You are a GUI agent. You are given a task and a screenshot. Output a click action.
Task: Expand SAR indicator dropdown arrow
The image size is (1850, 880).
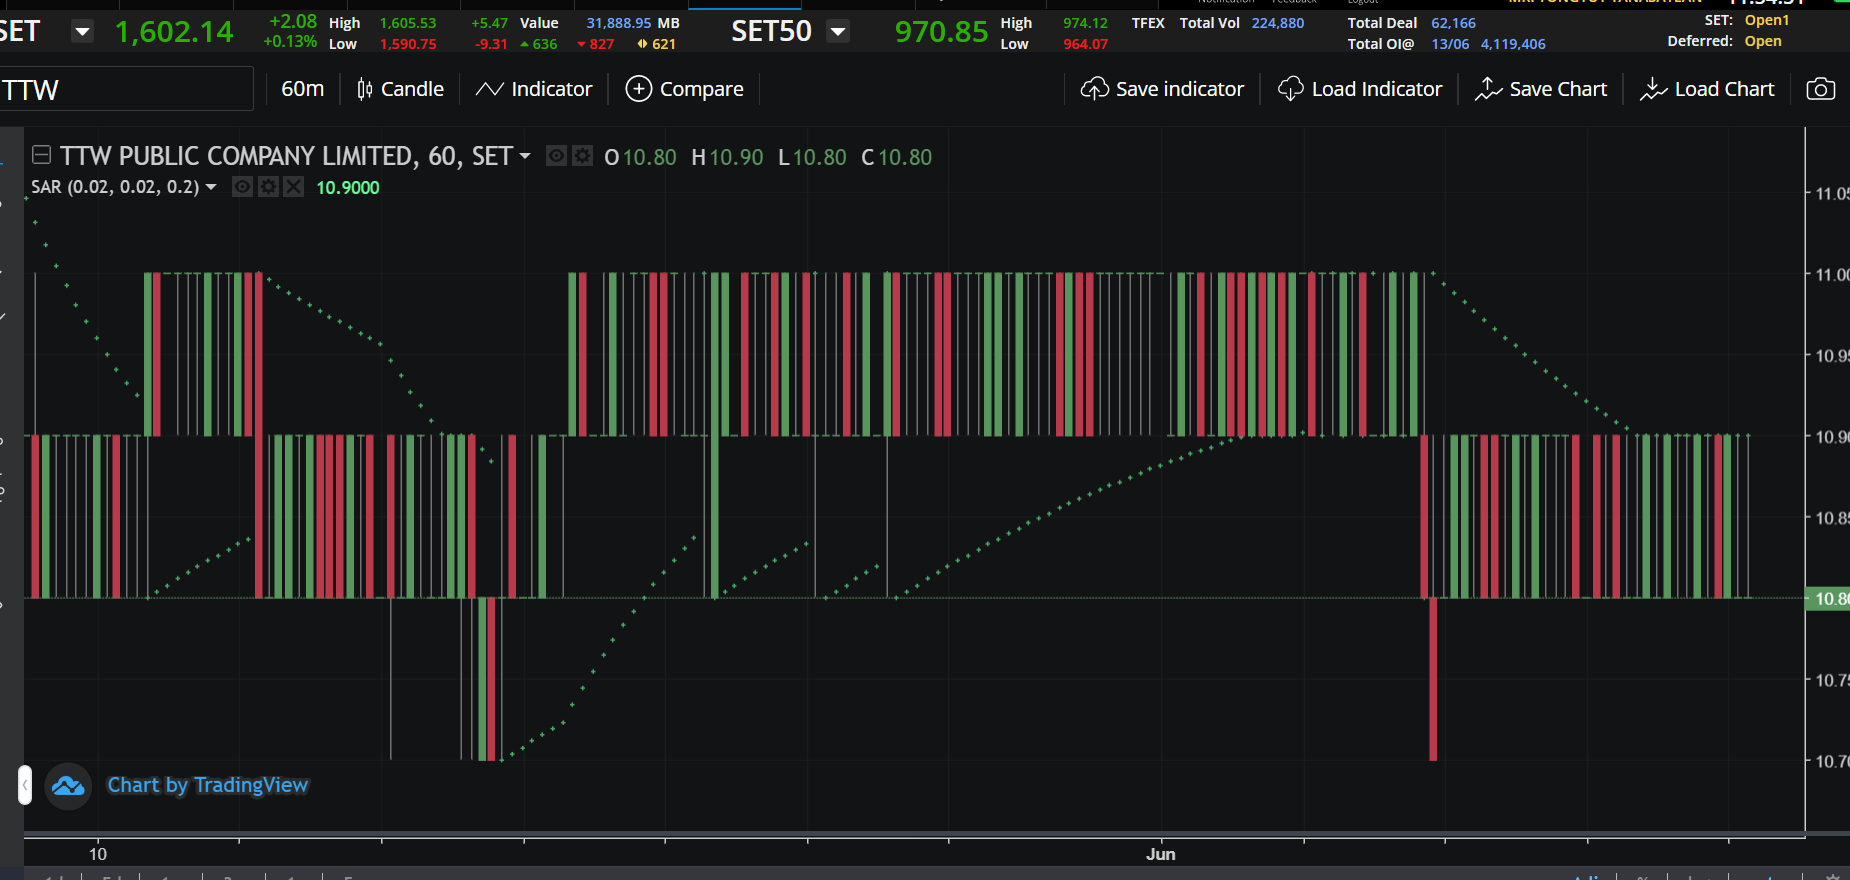click(211, 187)
